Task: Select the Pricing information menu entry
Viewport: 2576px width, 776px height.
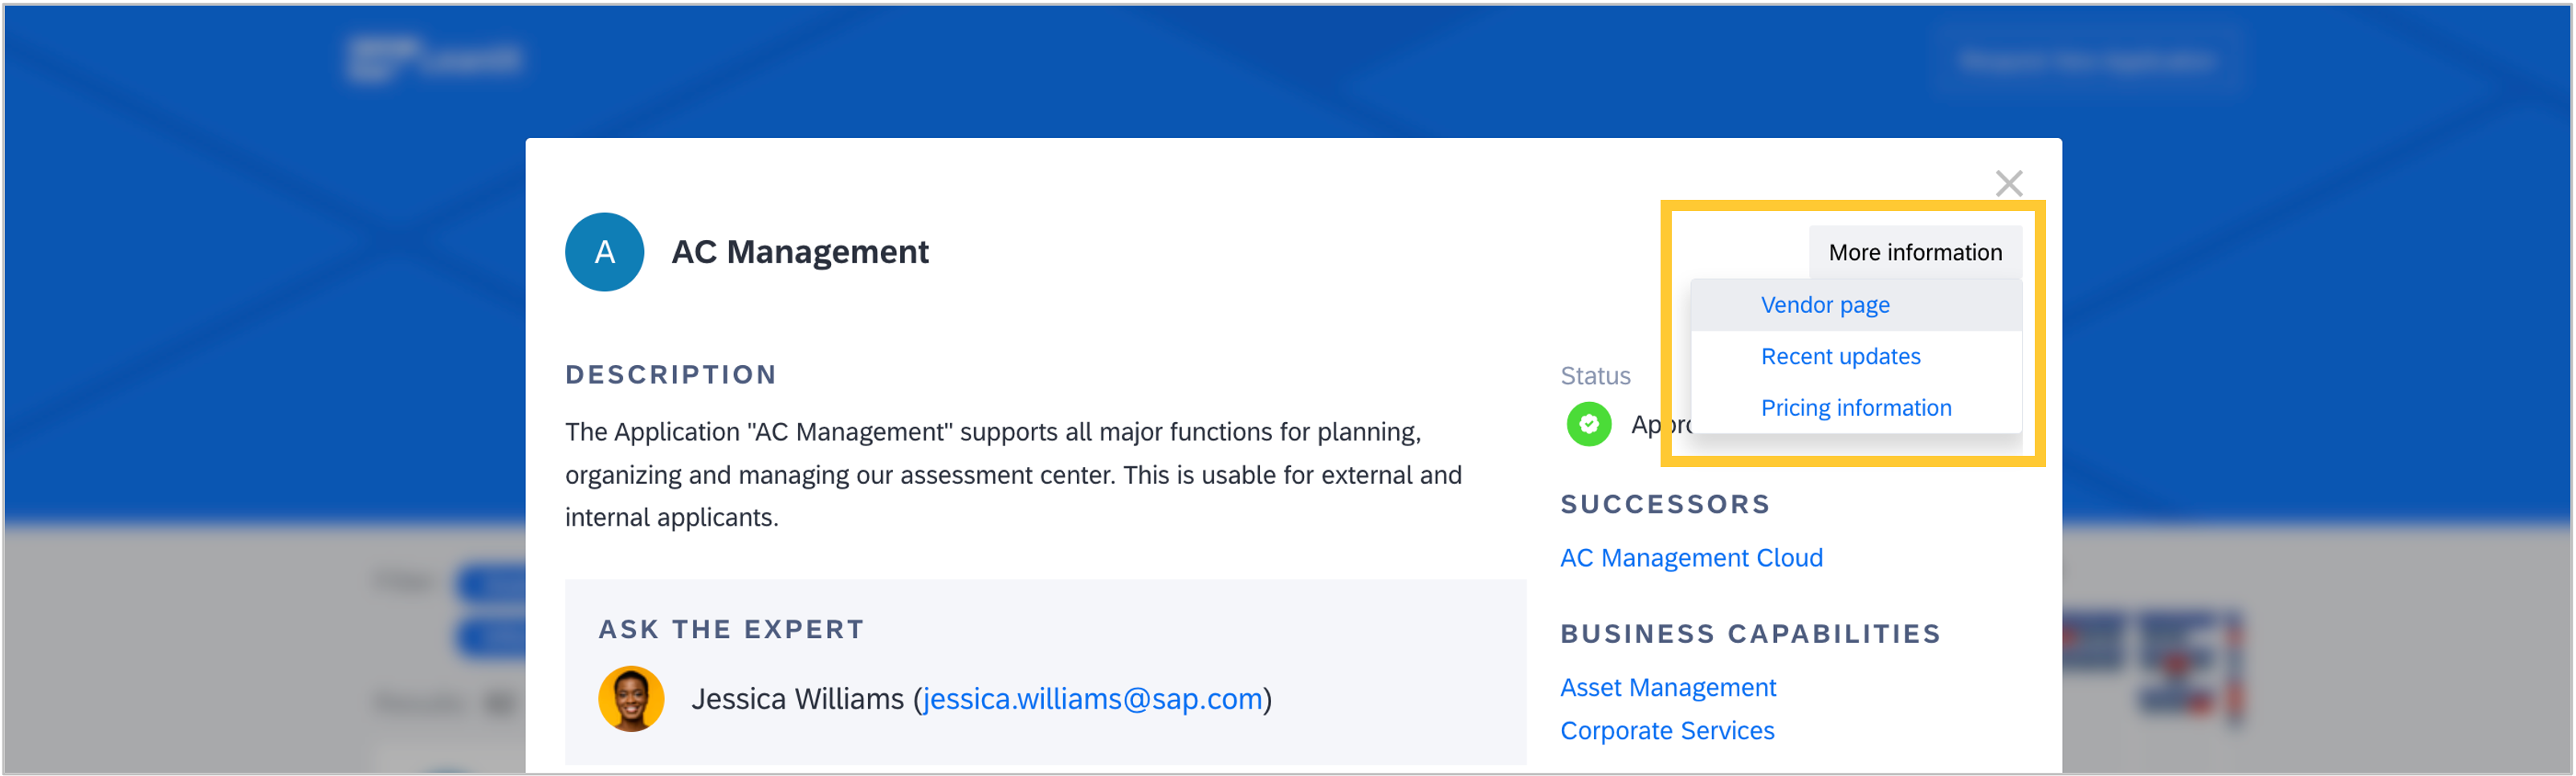Action: pyautogui.click(x=1855, y=408)
